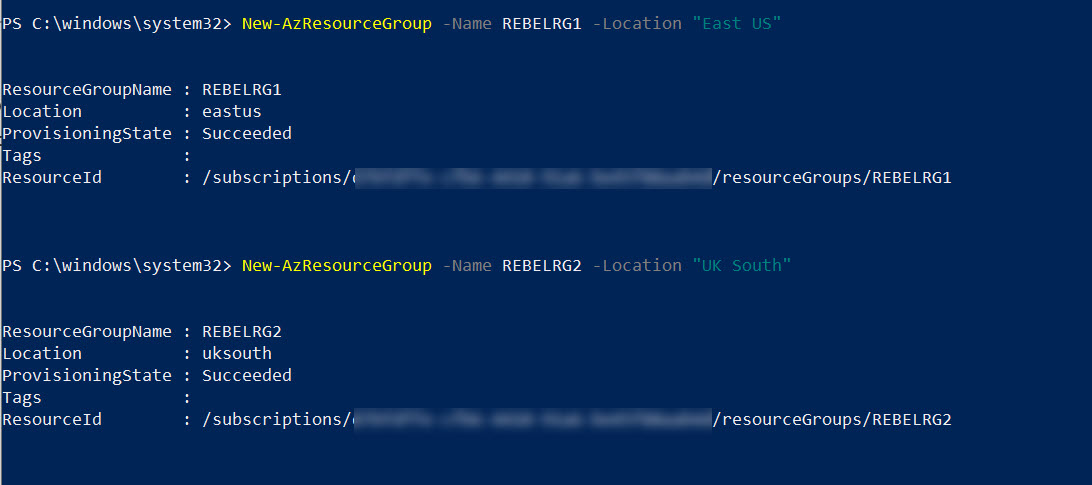Click the second Succeeded provisioning state value
Screen dimensions: 1092x485
(x=247, y=376)
